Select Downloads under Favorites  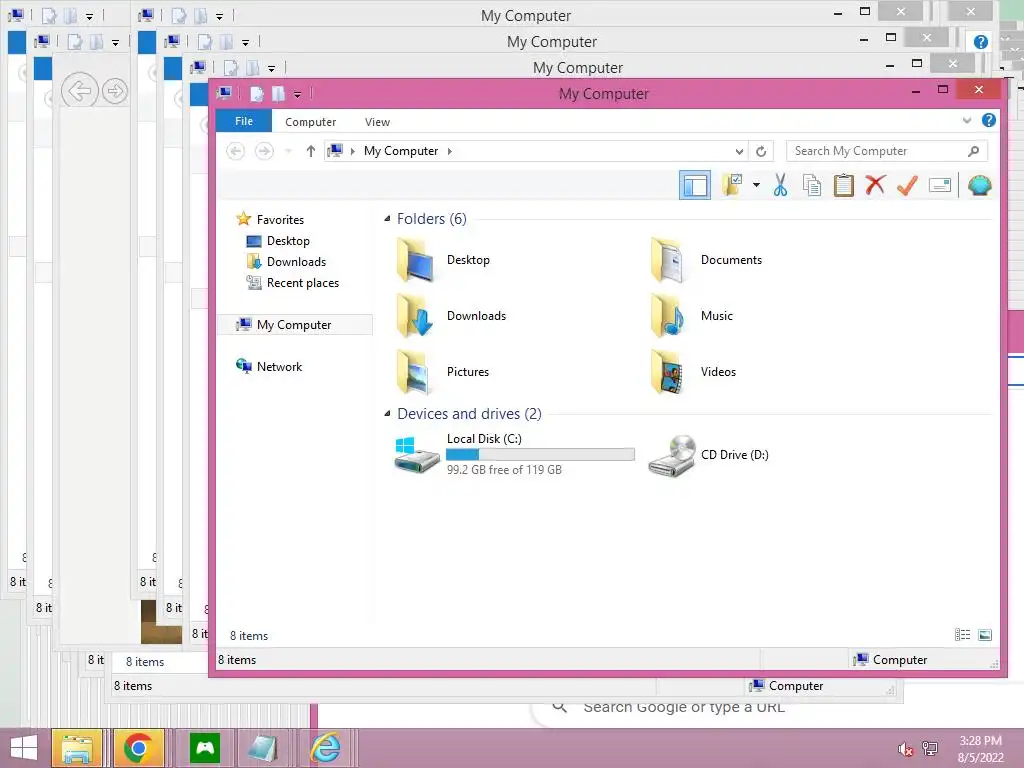[x=286, y=262]
